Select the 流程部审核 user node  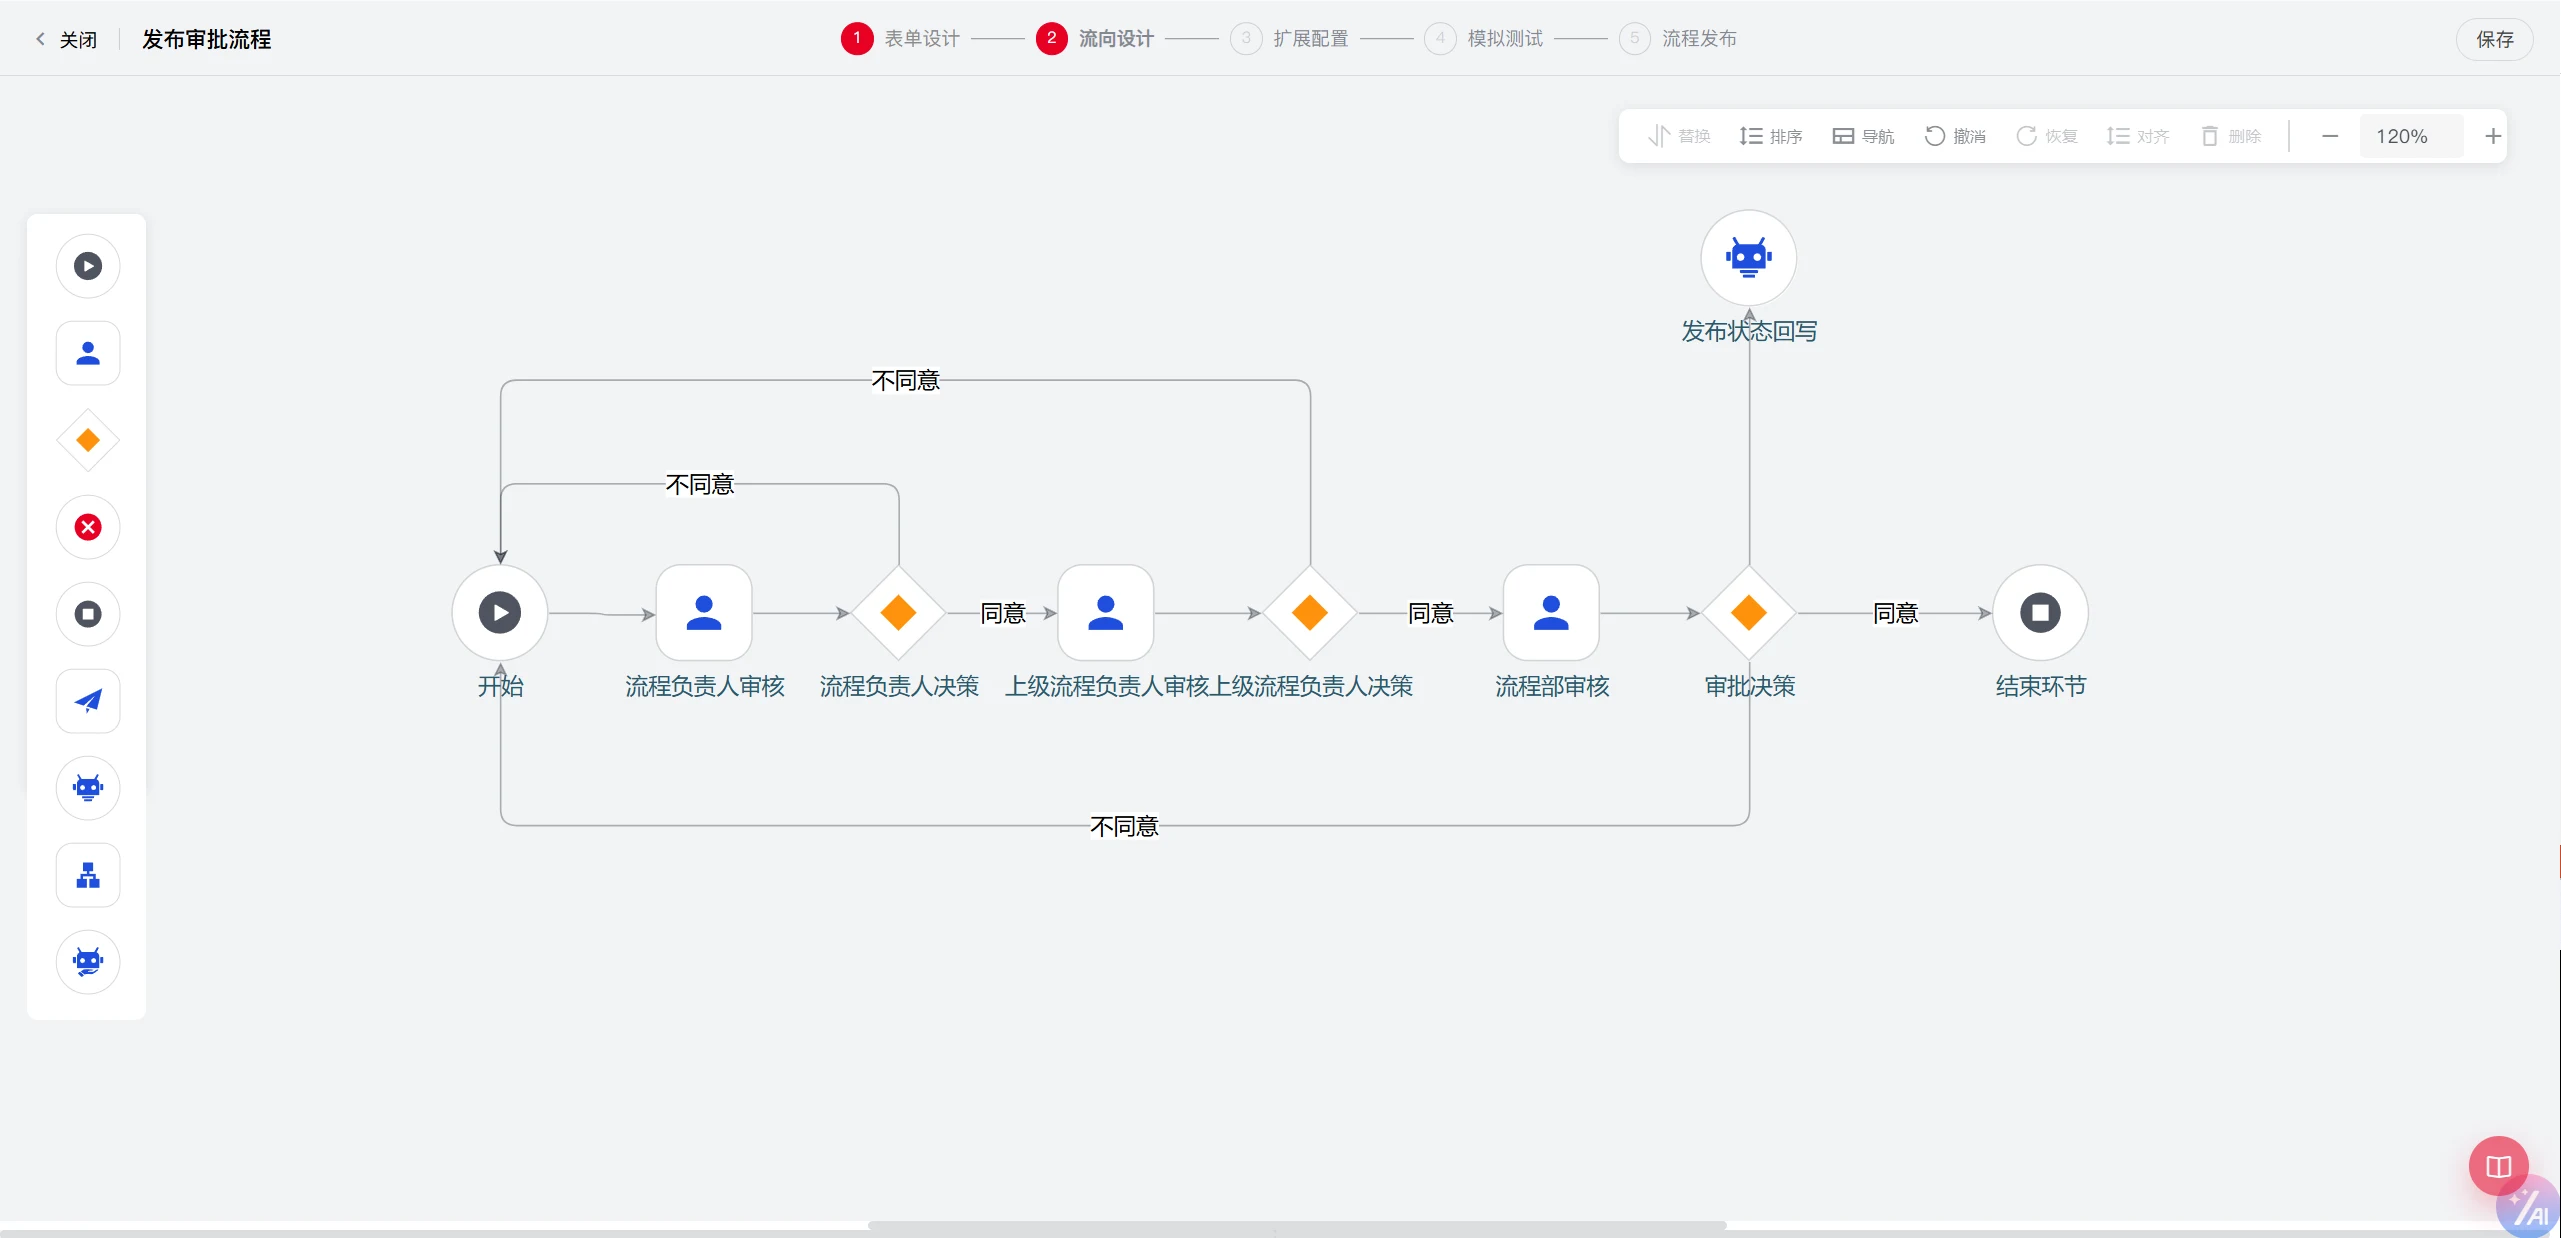click(1551, 613)
